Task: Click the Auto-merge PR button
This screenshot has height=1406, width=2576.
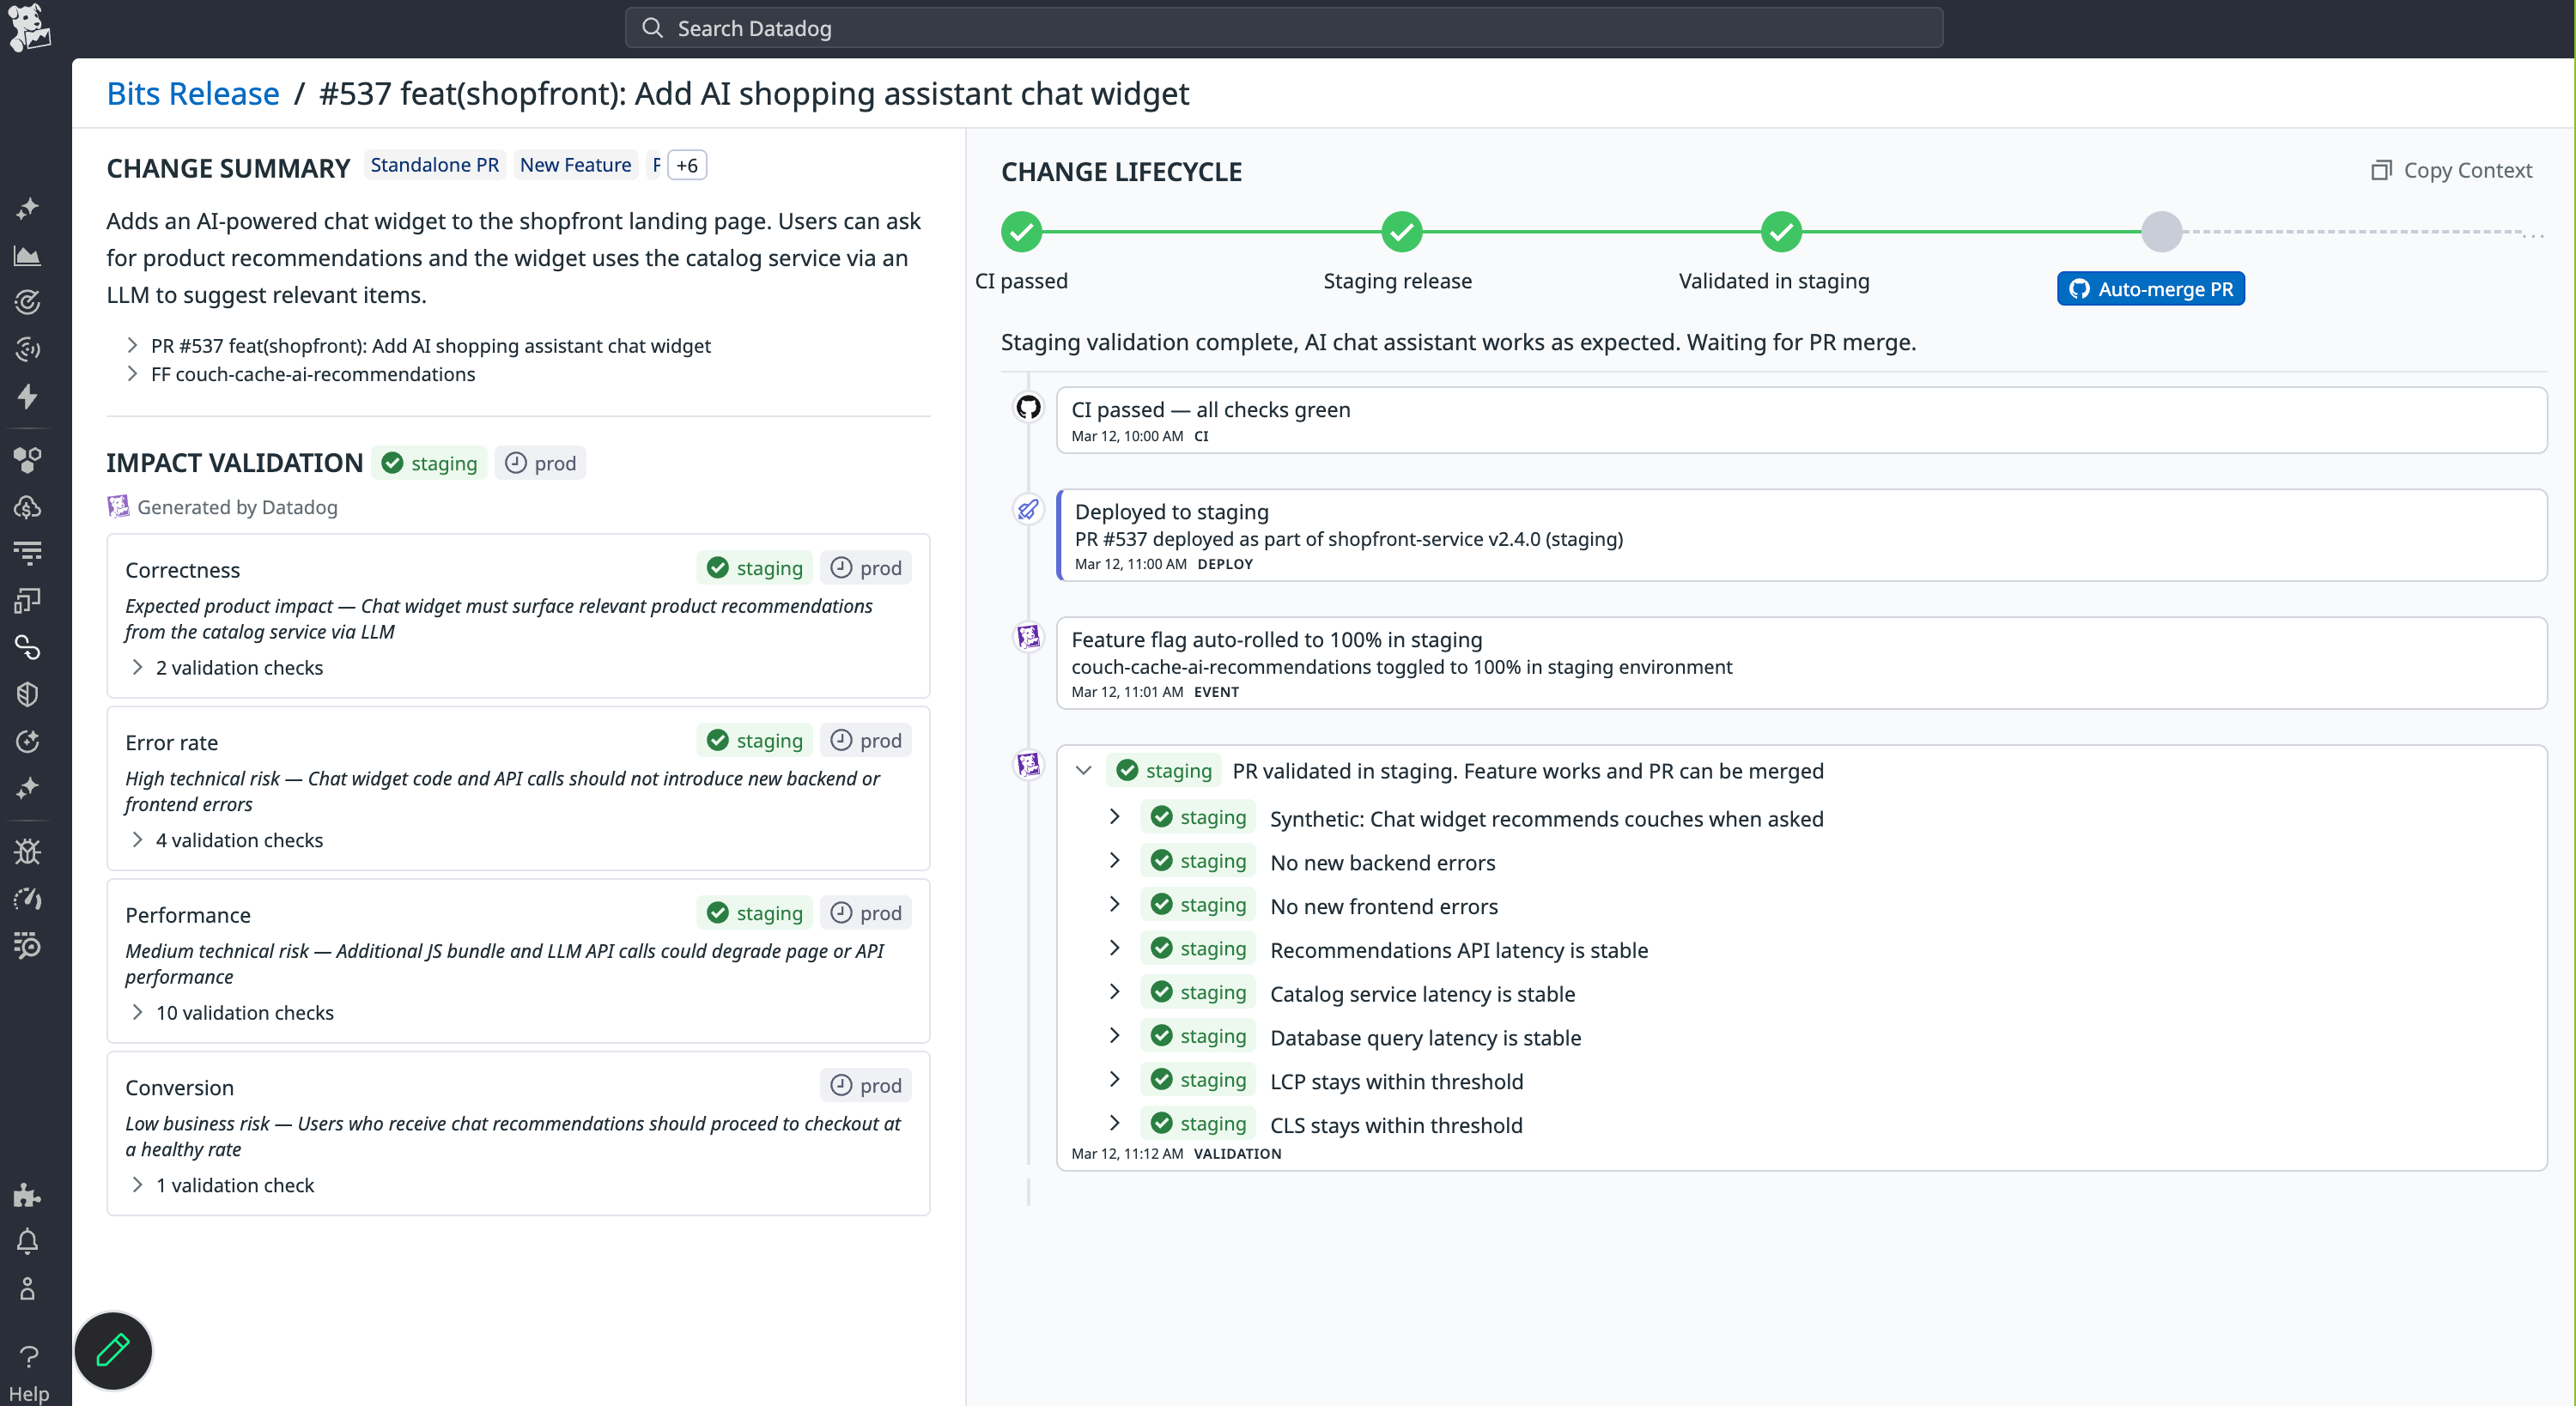Action: [x=2151, y=289]
